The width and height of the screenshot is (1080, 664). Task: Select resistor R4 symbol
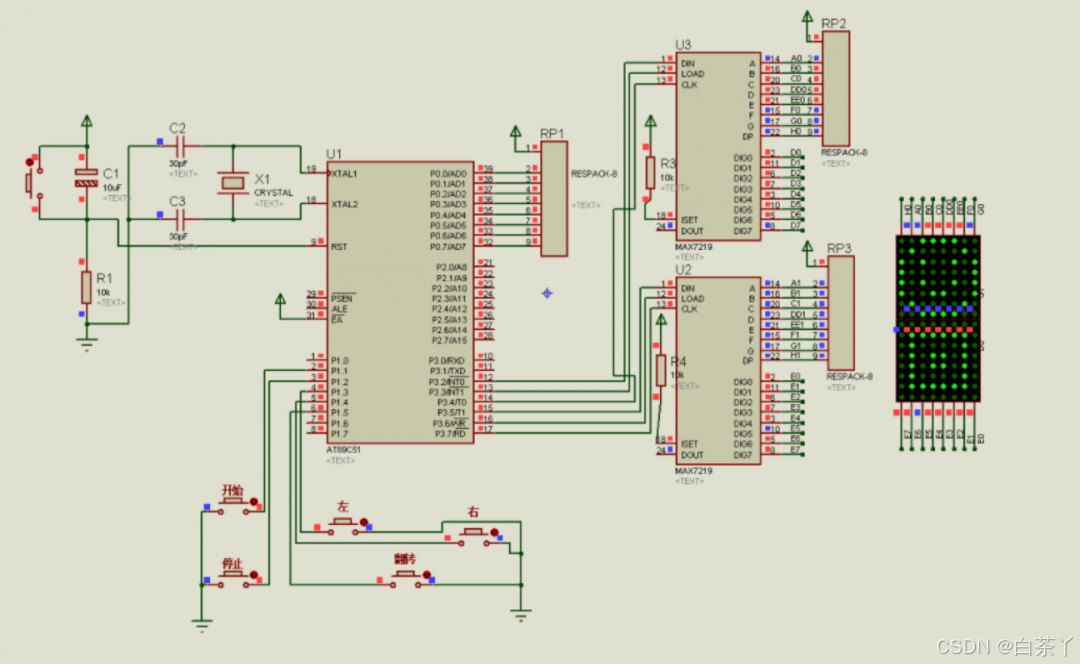click(x=661, y=371)
